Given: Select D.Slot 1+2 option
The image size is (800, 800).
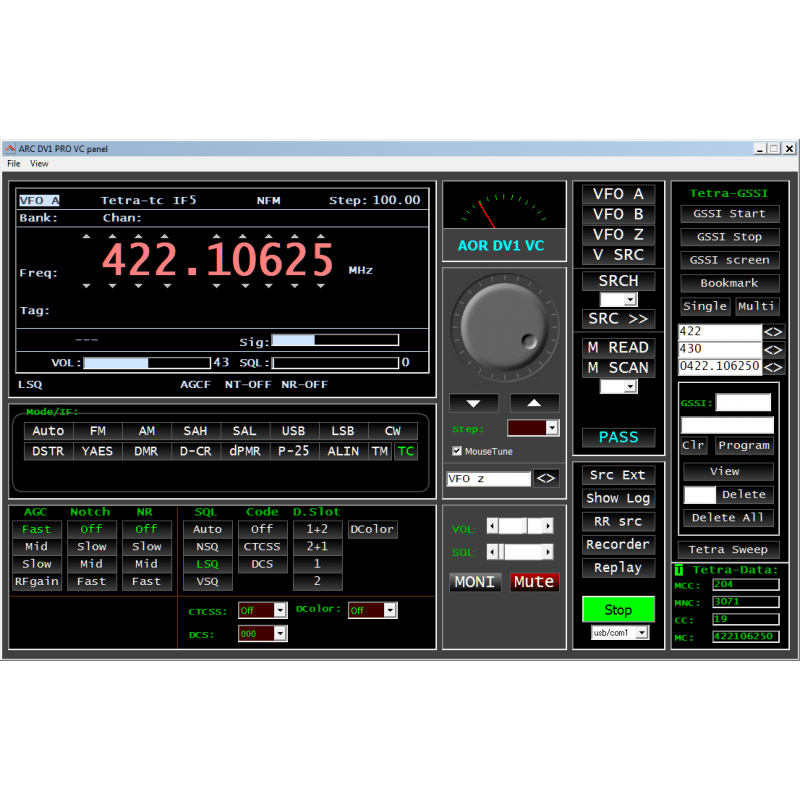Looking at the screenshot, I should click(317, 529).
